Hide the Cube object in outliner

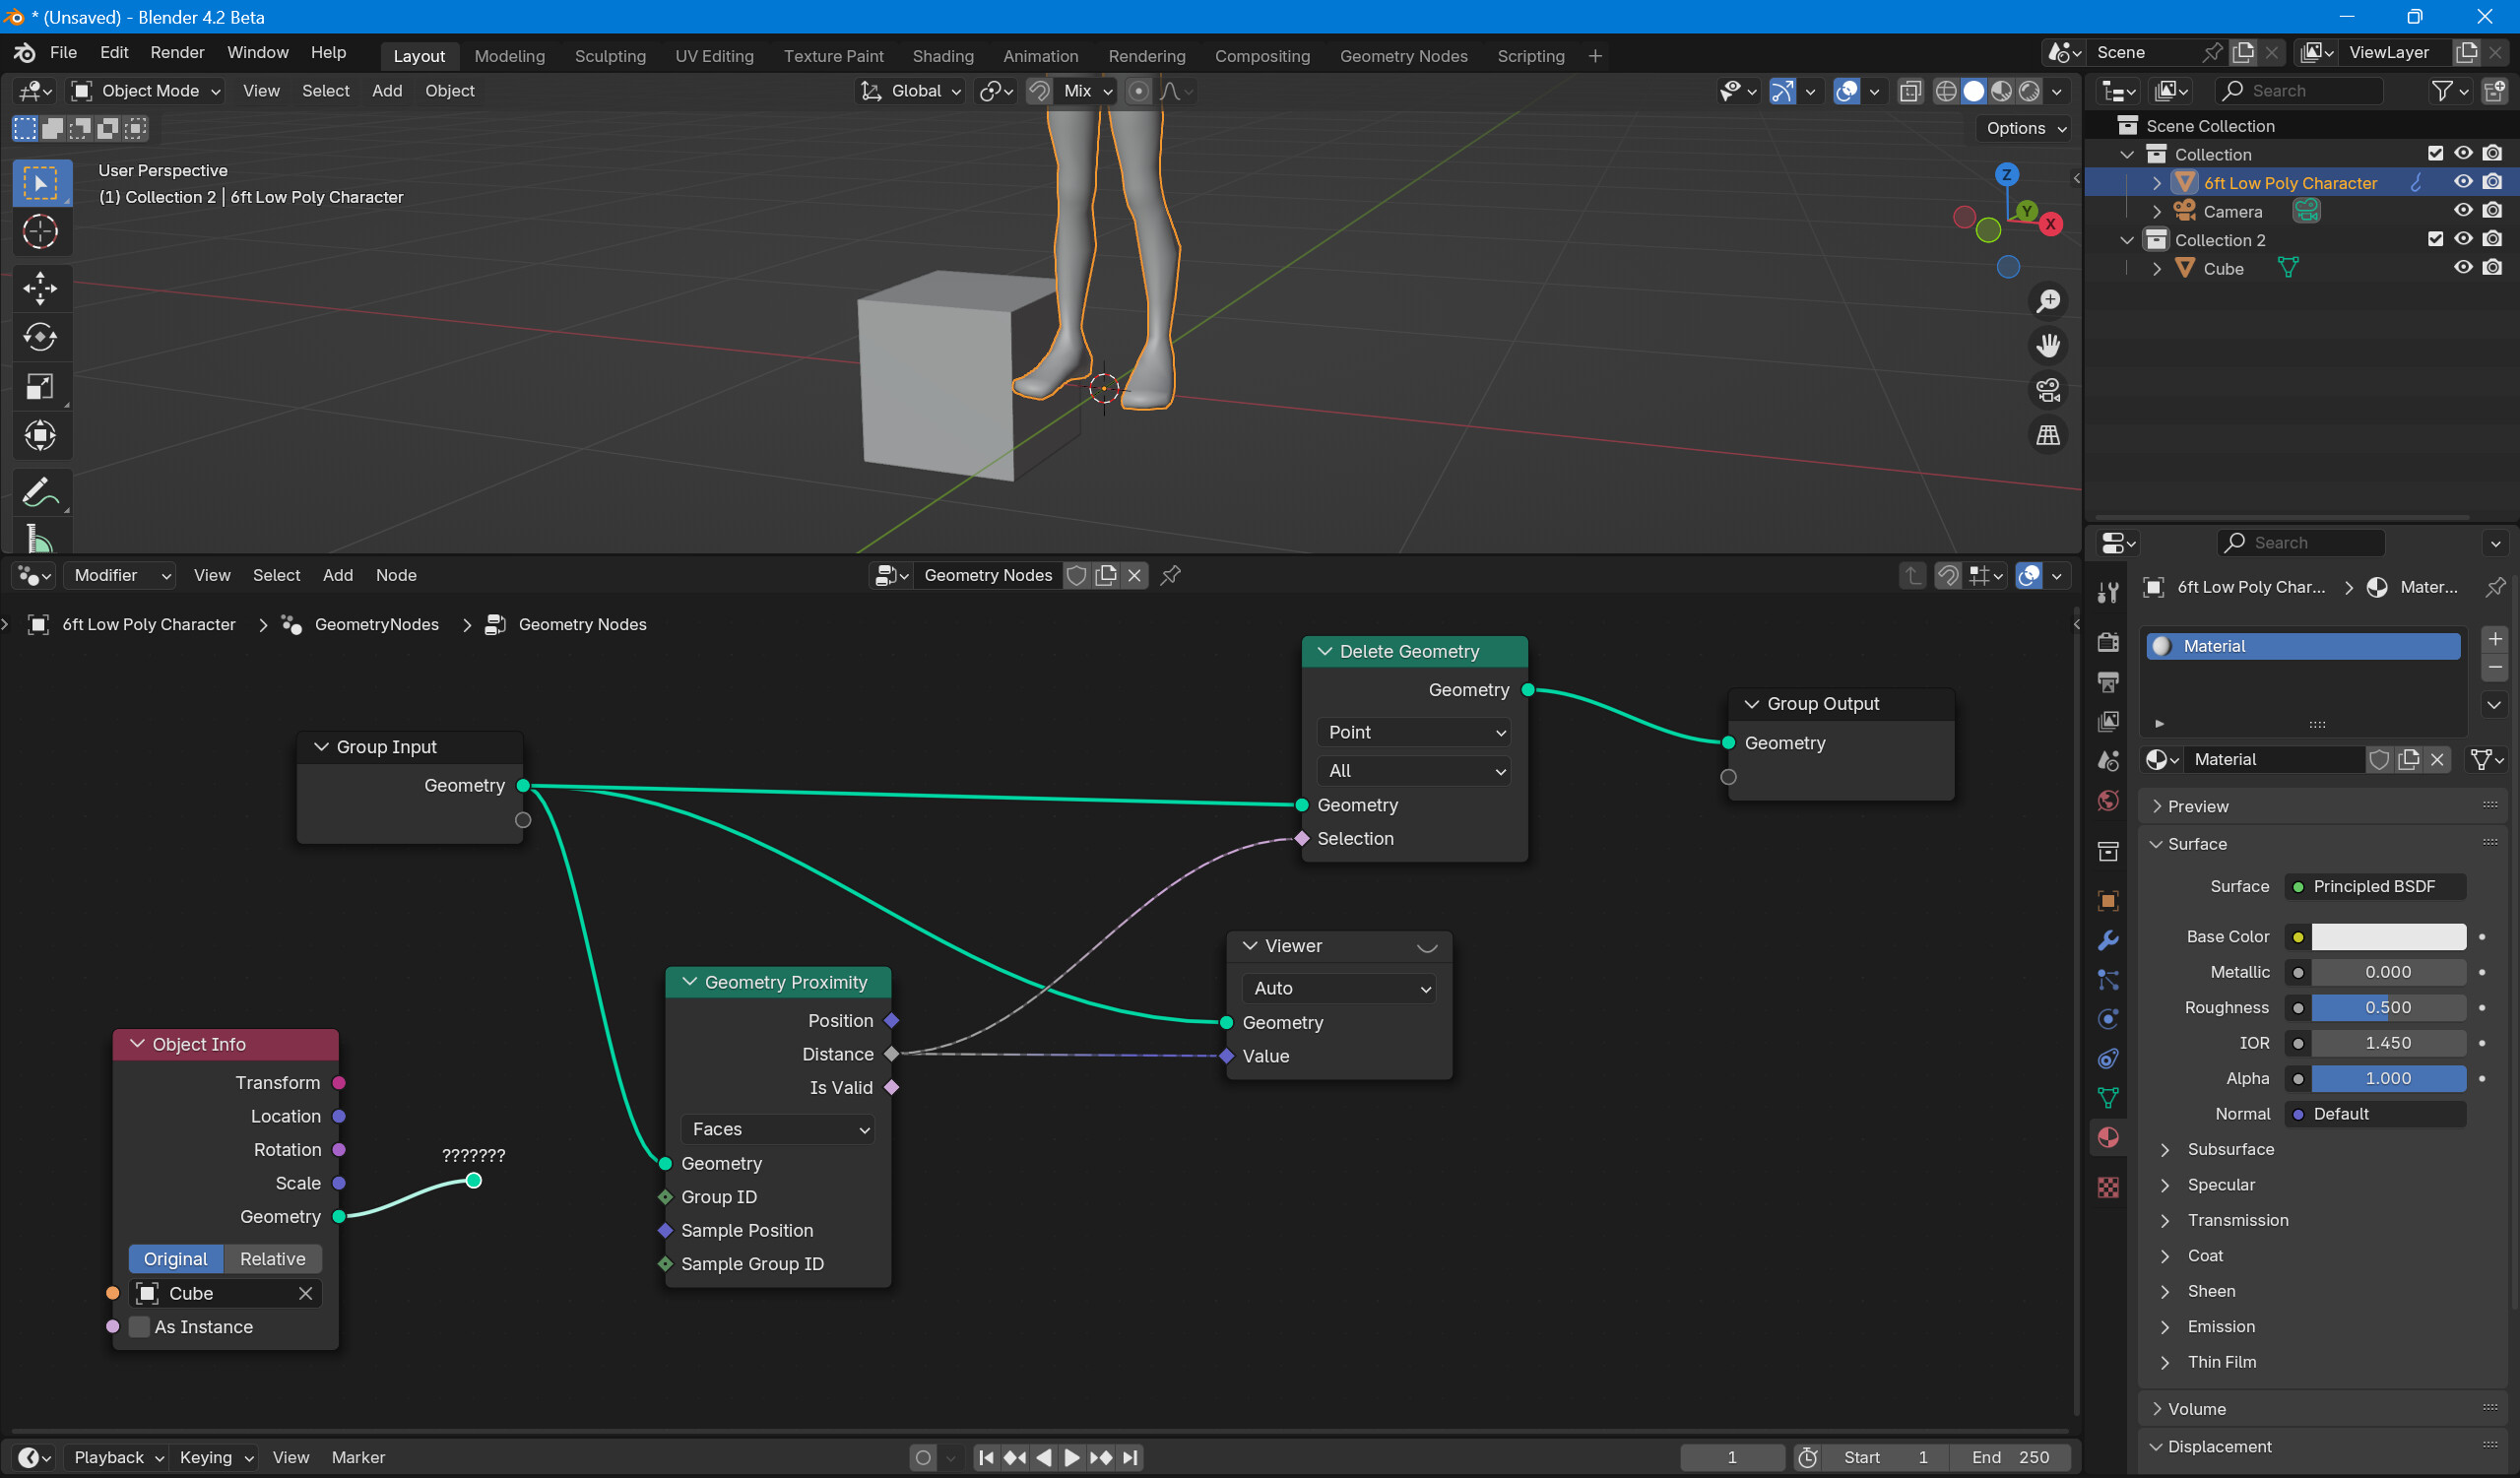2463,268
